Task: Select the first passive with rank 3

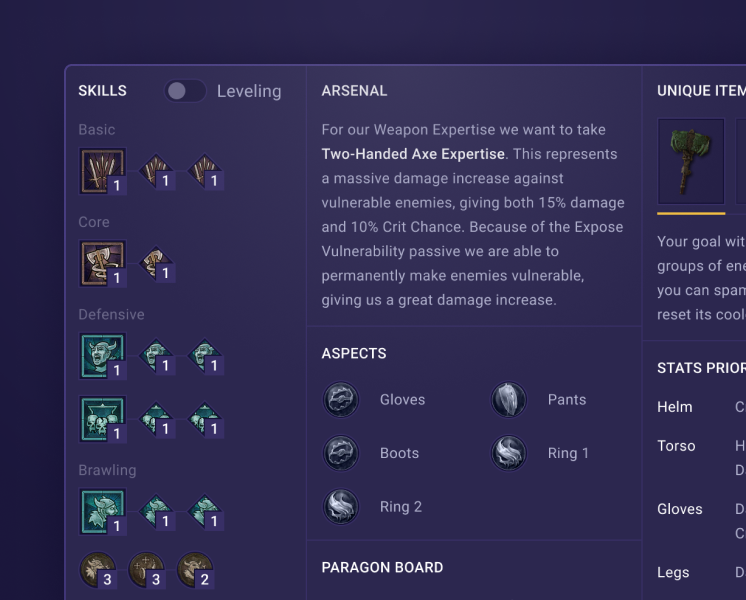Action: click(x=98, y=570)
